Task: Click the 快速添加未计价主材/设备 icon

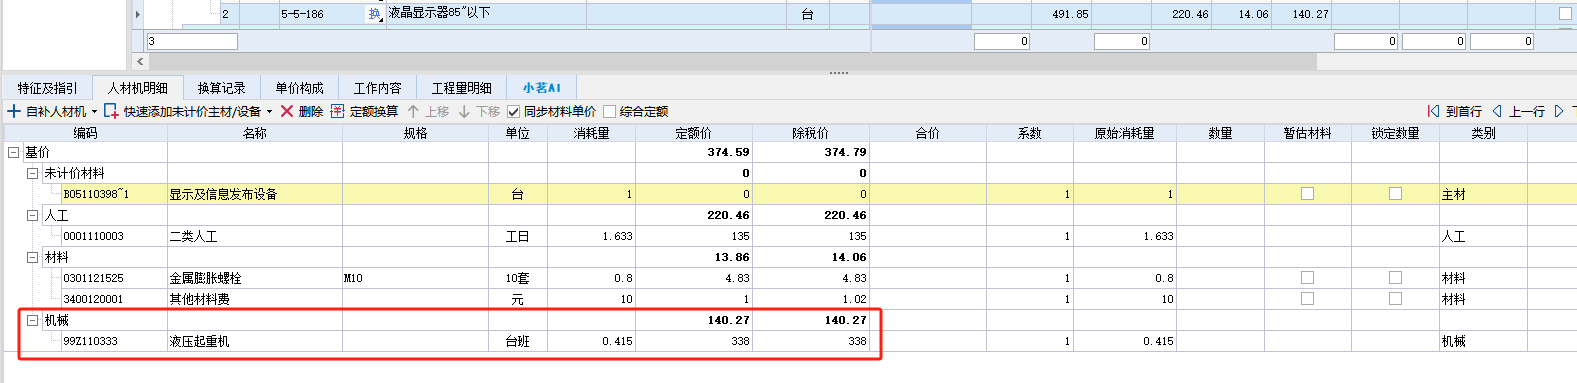Action: click(111, 111)
